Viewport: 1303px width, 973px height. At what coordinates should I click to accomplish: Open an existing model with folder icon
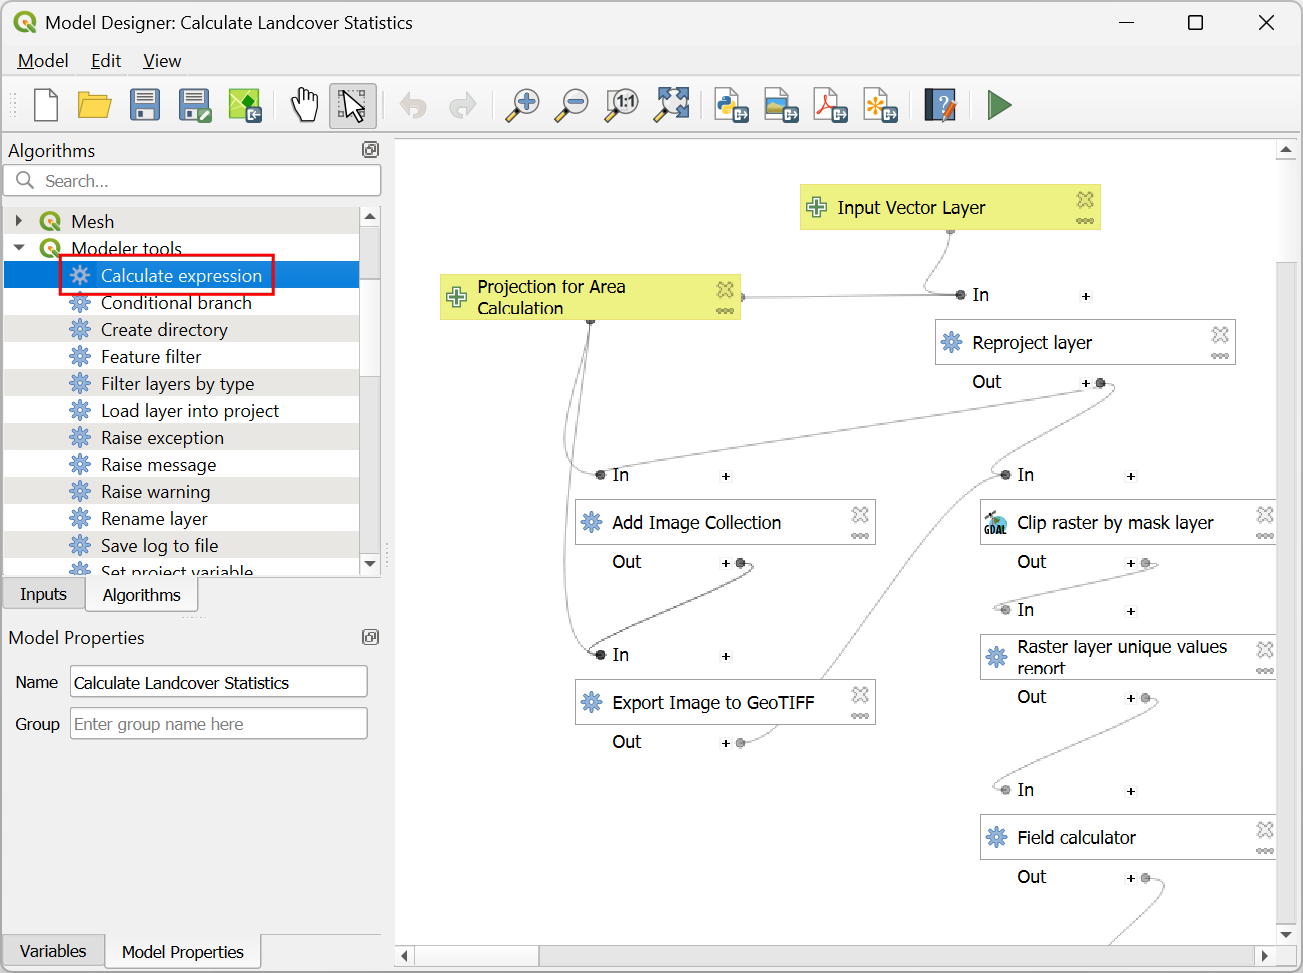coord(95,105)
